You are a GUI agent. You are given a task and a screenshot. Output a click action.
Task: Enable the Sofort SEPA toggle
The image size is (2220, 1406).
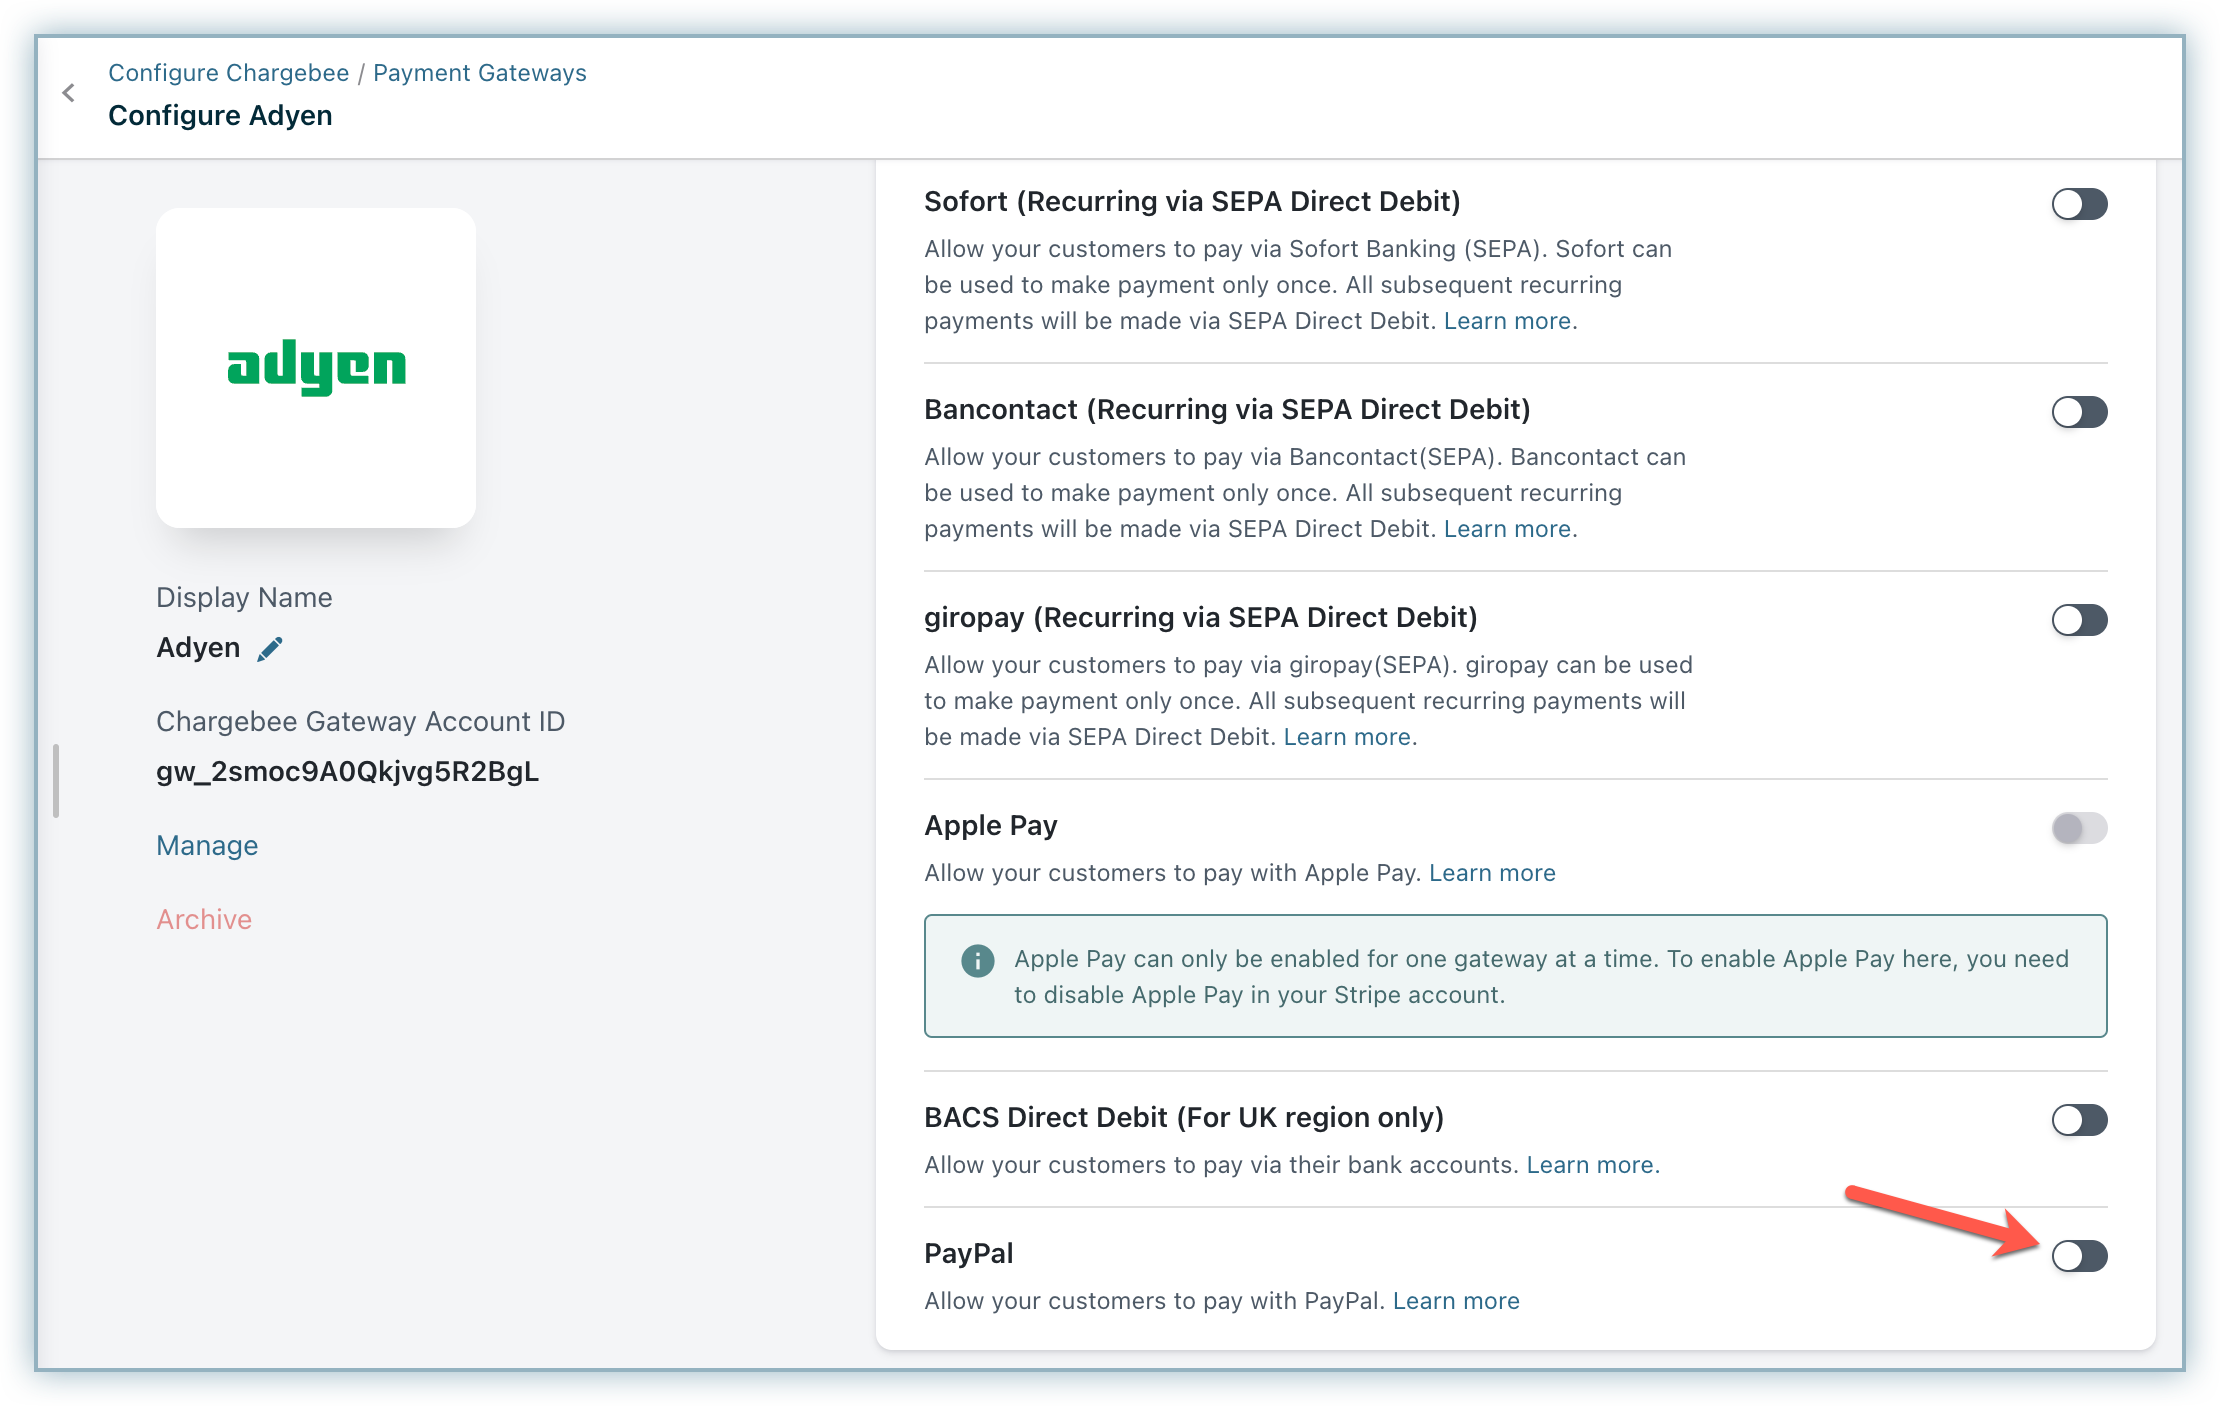pos(2079,204)
